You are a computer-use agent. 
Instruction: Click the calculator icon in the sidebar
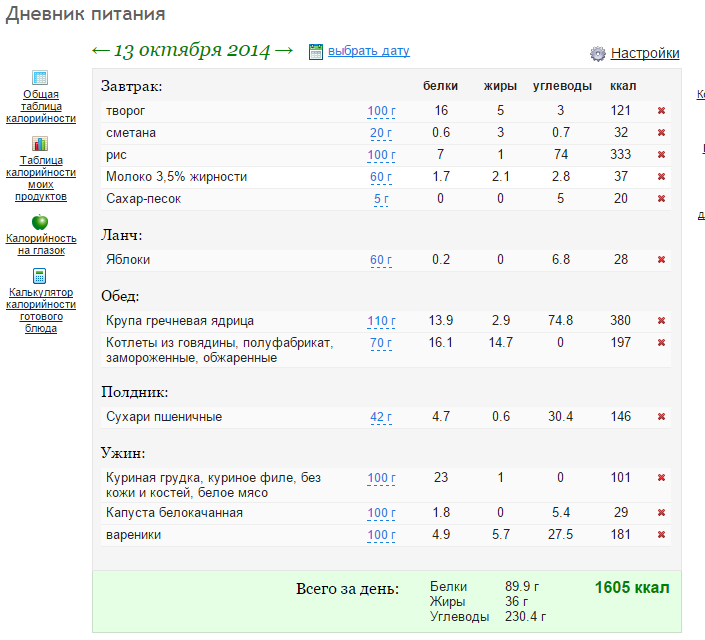[40, 276]
